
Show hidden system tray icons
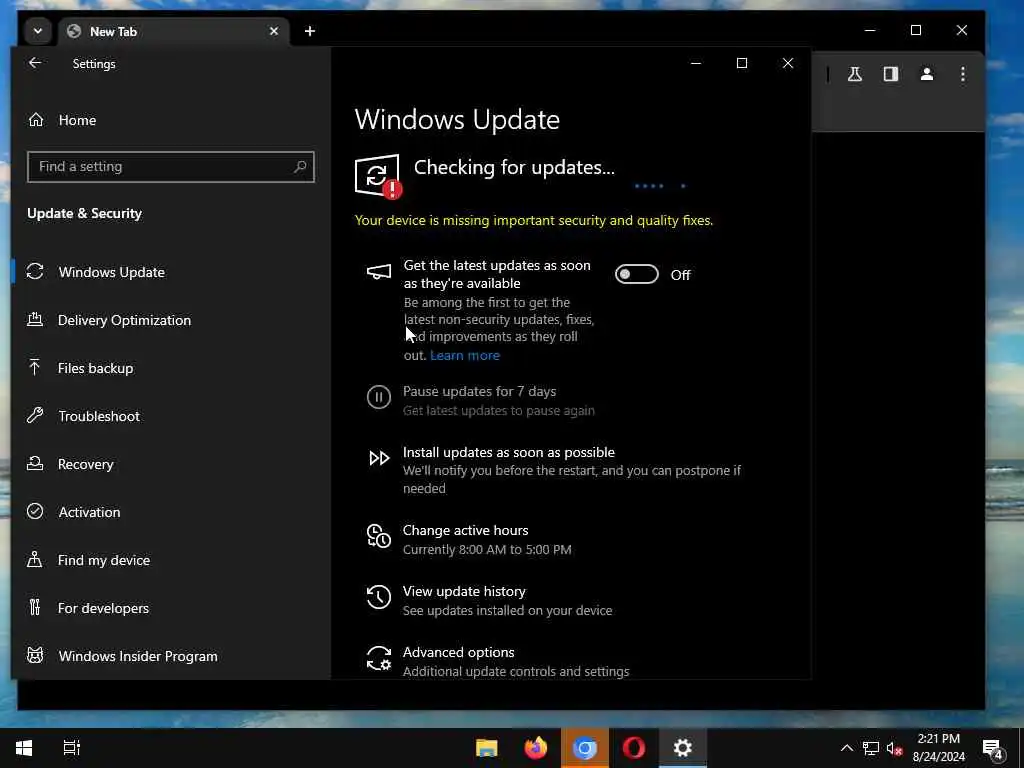point(846,748)
